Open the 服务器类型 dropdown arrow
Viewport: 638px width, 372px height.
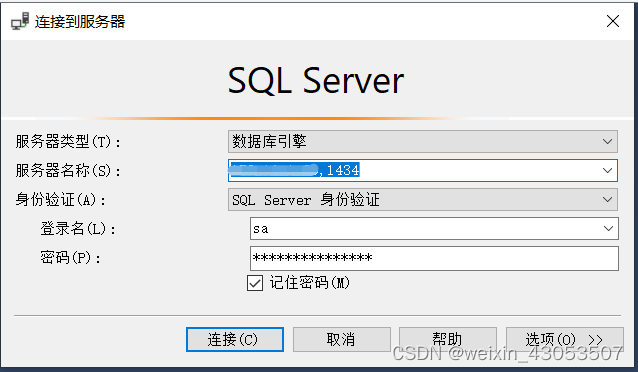(607, 142)
